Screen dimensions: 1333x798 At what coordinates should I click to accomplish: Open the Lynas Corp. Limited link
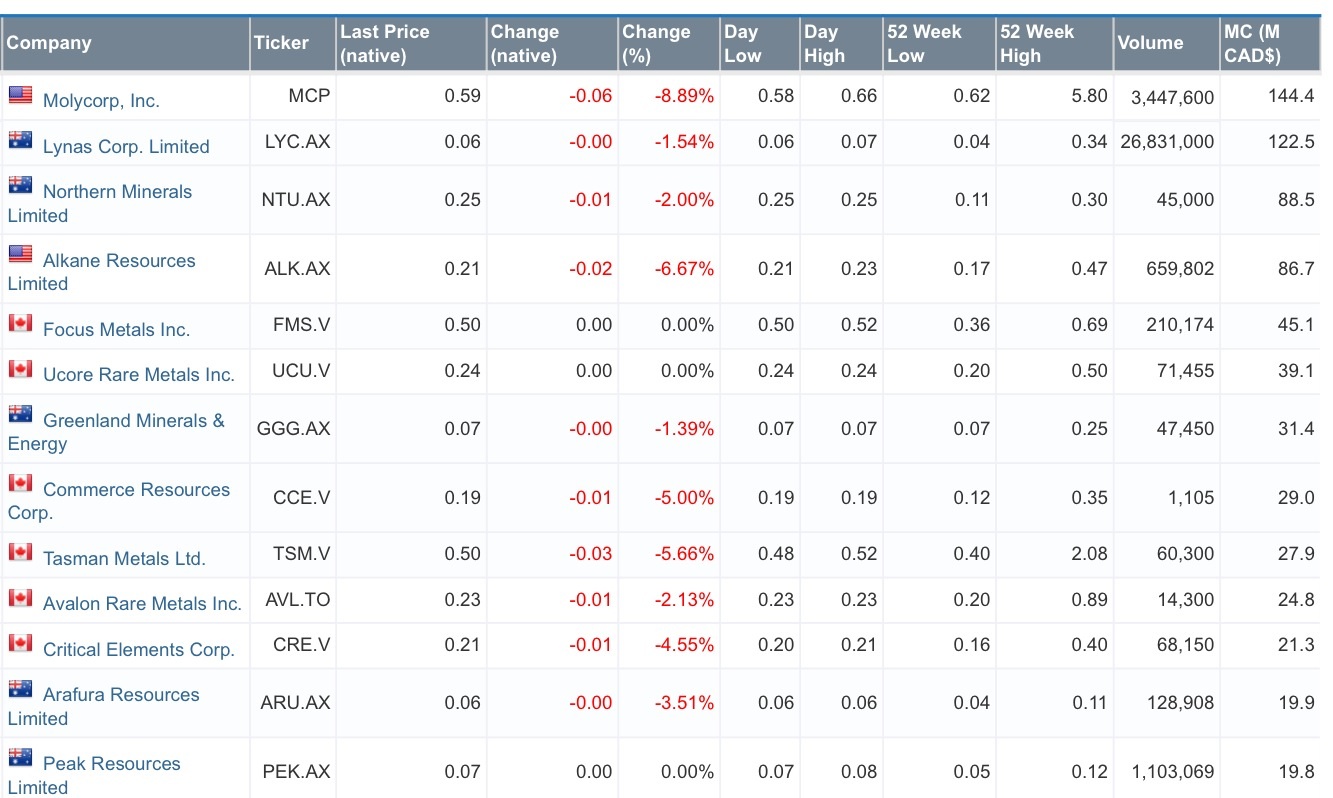click(126, 147)
